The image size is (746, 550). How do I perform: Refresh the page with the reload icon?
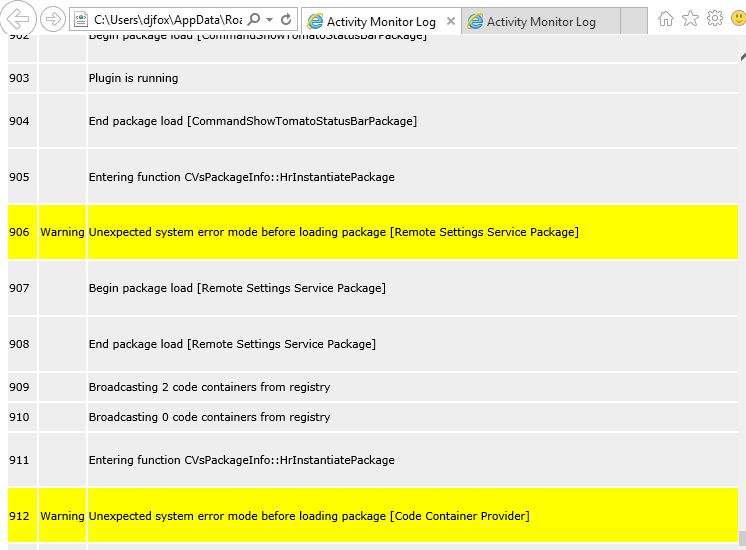pos(286,19)
